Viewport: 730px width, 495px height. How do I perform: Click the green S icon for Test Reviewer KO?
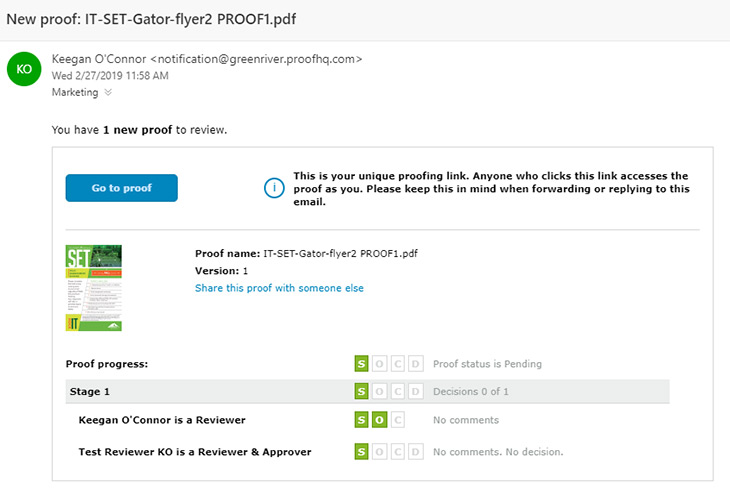click(361, 452)
